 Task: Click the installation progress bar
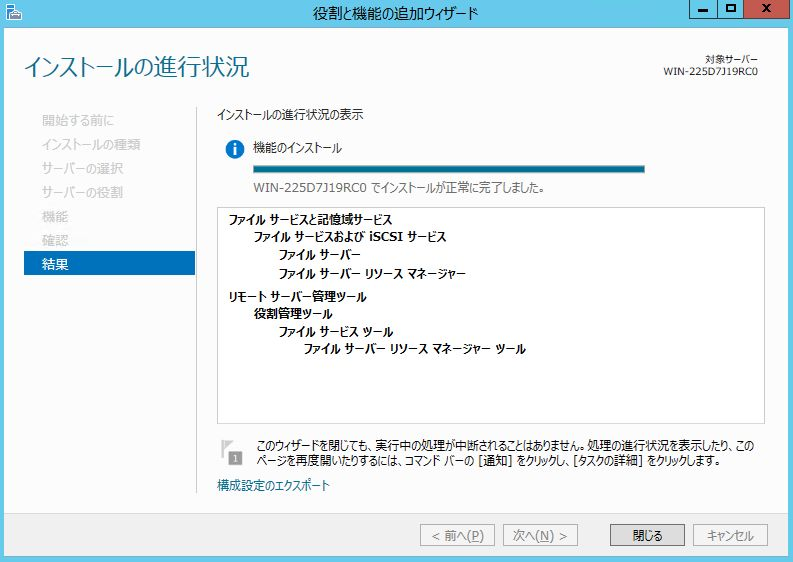point(448,169)
